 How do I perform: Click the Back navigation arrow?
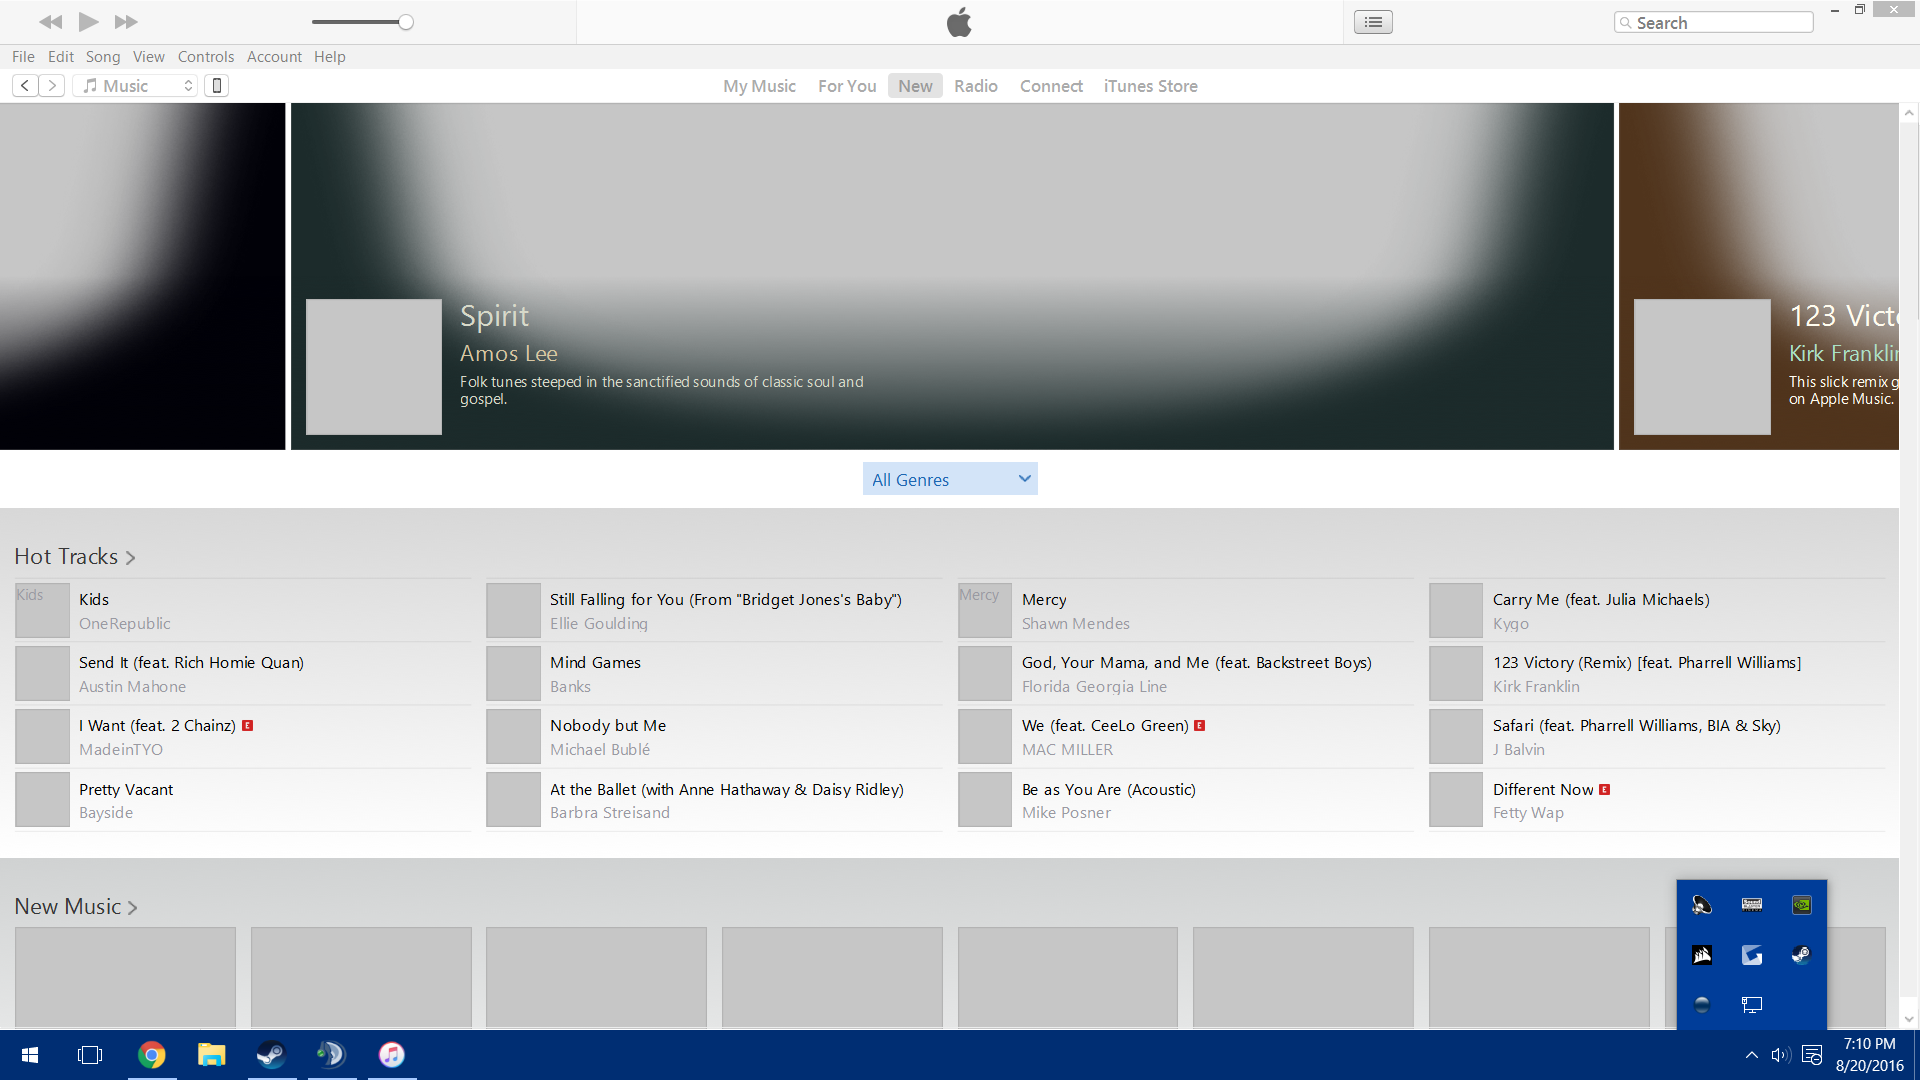pos(26,86)
